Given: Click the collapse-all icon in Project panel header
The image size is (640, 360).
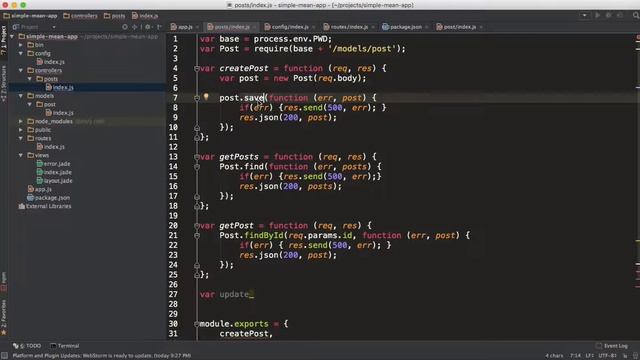Looking at the screenshot, I should point(134,27).
